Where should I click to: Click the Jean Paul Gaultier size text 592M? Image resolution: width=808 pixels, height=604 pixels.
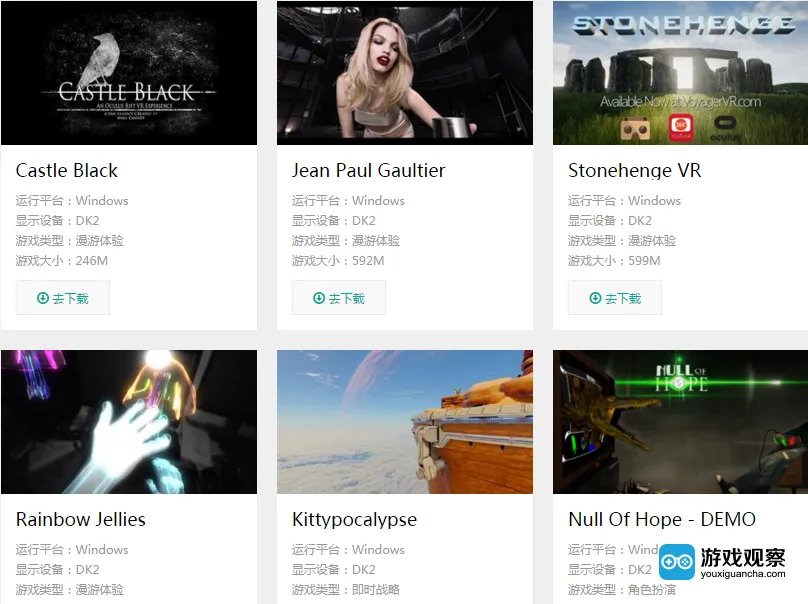point(368,261)
